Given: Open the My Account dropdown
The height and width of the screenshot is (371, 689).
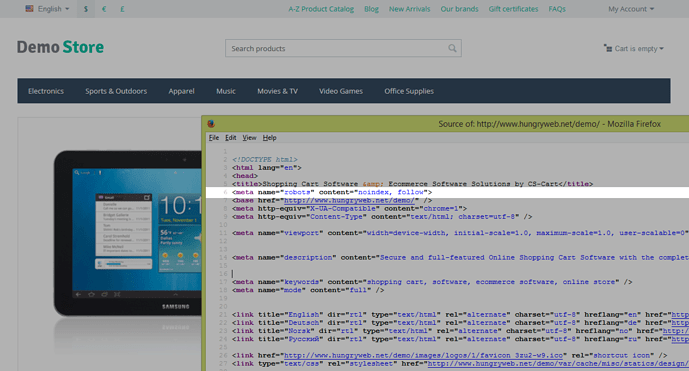Looking at the screenshot, I should pyautogui.click(x=631, y=9).
